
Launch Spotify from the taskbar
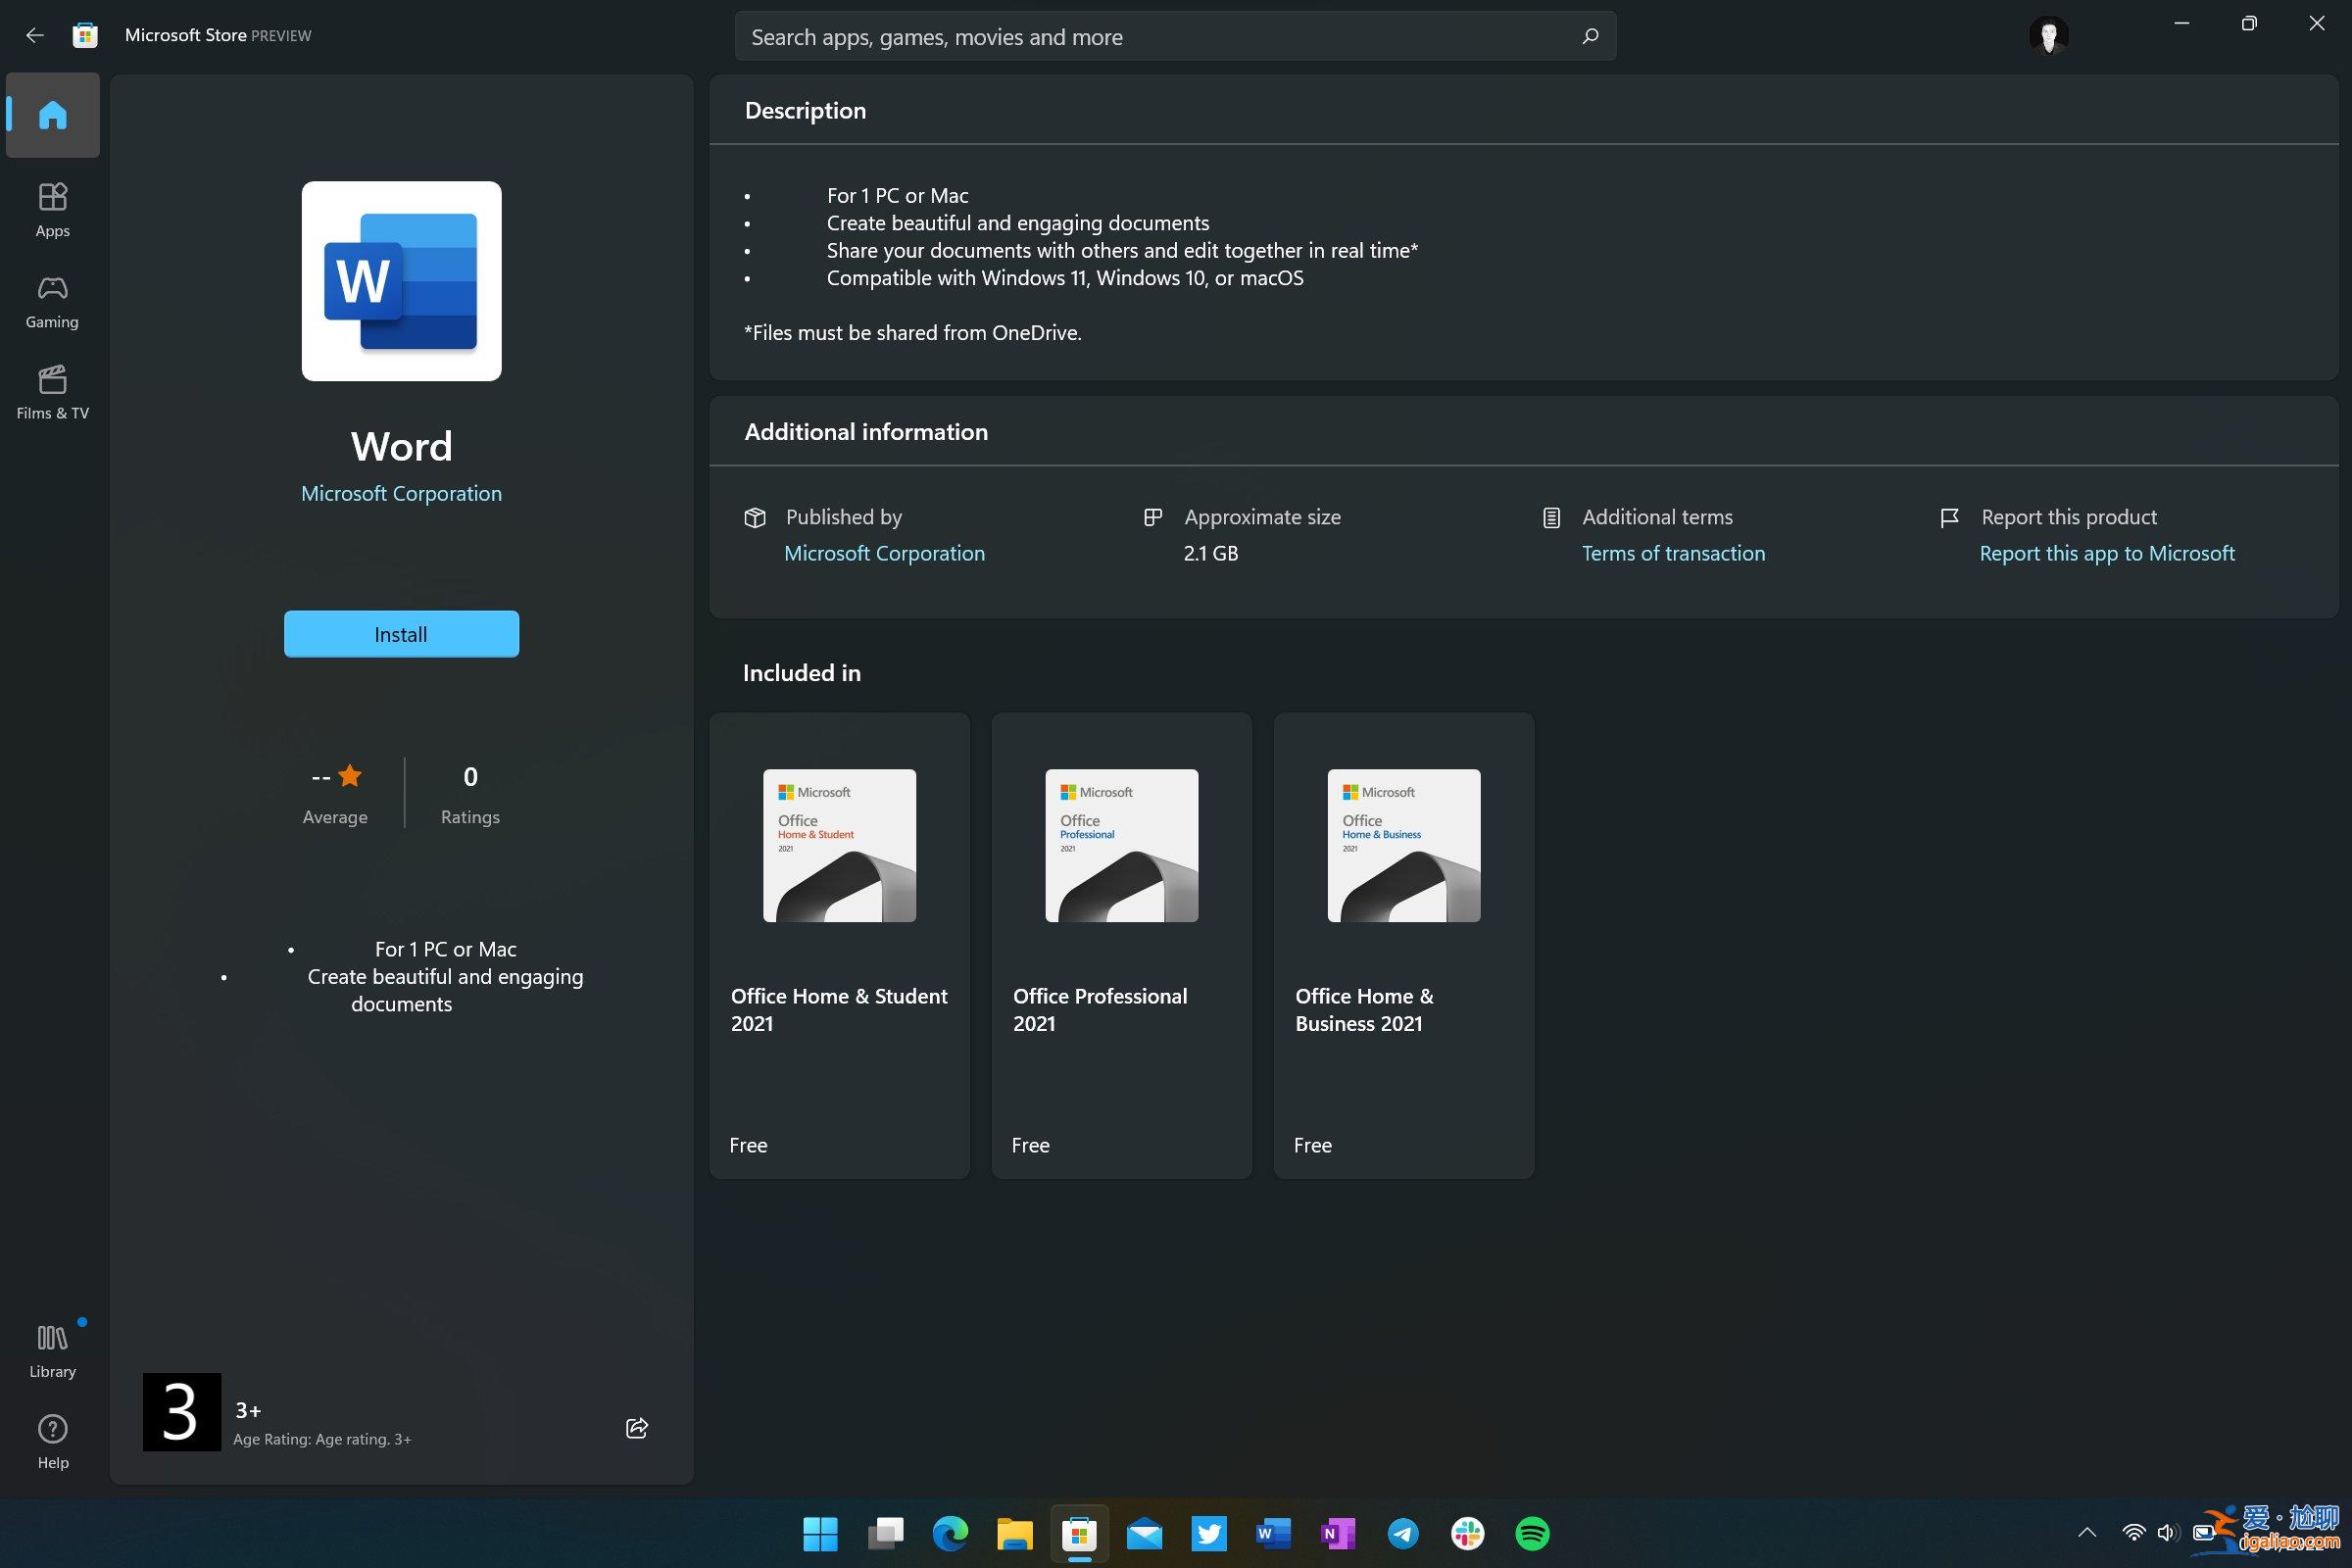[1532, 1533]
